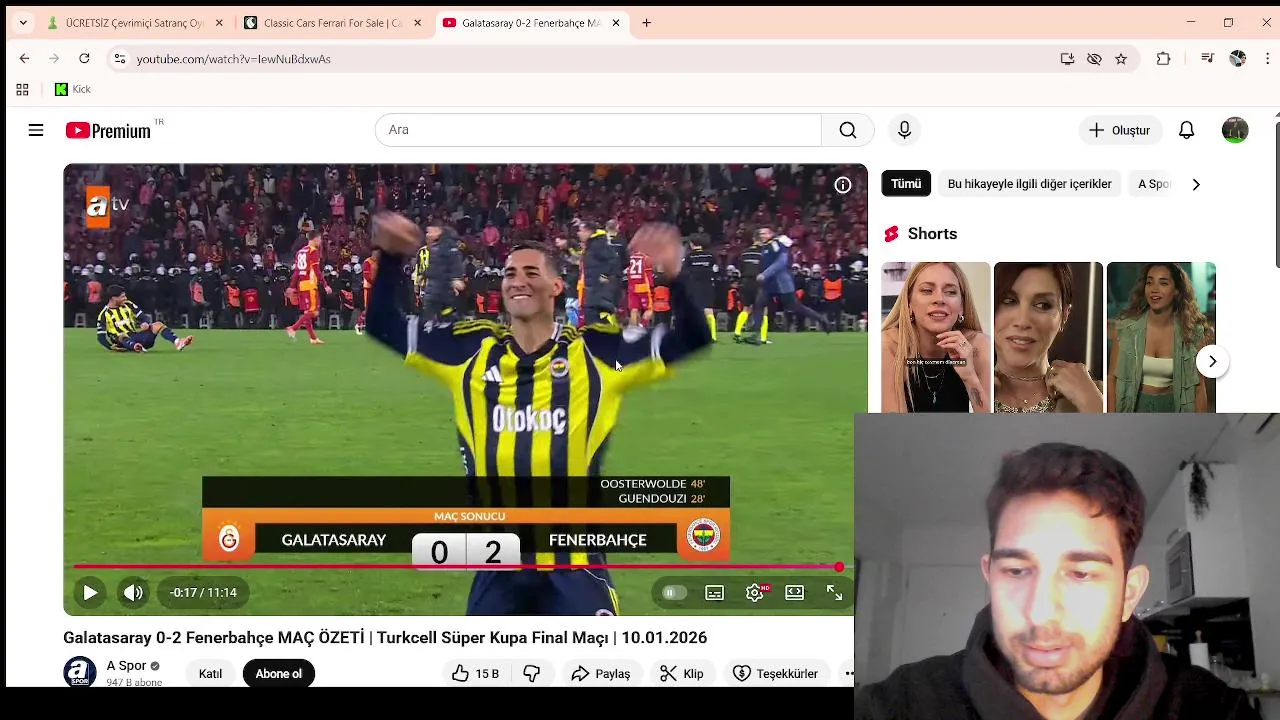Image resolution: width=1280 pixels, height=720 pixels.
Task: Bookmark this page with the star
Action: coord(1121,59)
